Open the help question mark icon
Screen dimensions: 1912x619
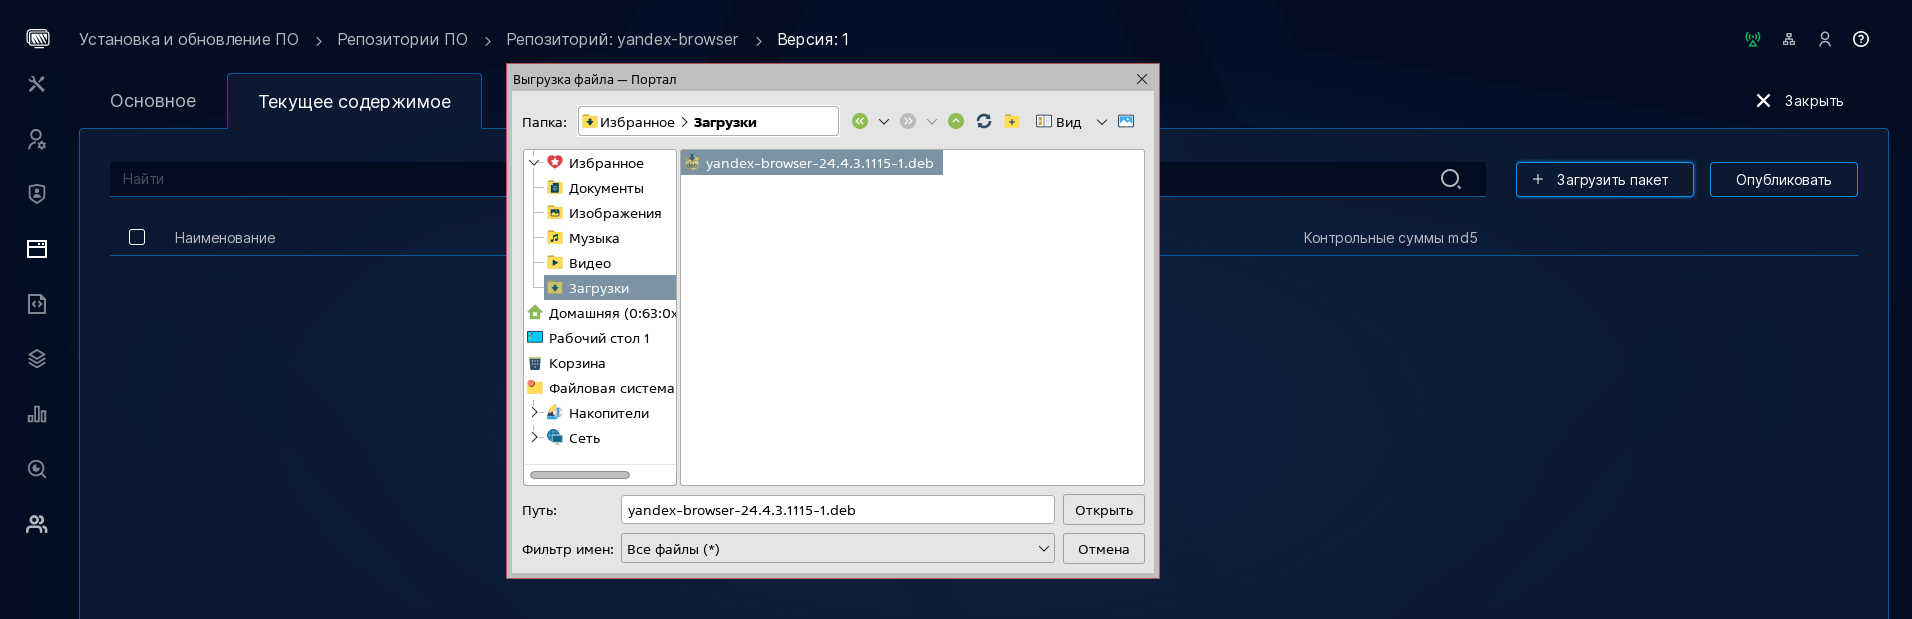pyautogui.click(x=1861, y=39)
